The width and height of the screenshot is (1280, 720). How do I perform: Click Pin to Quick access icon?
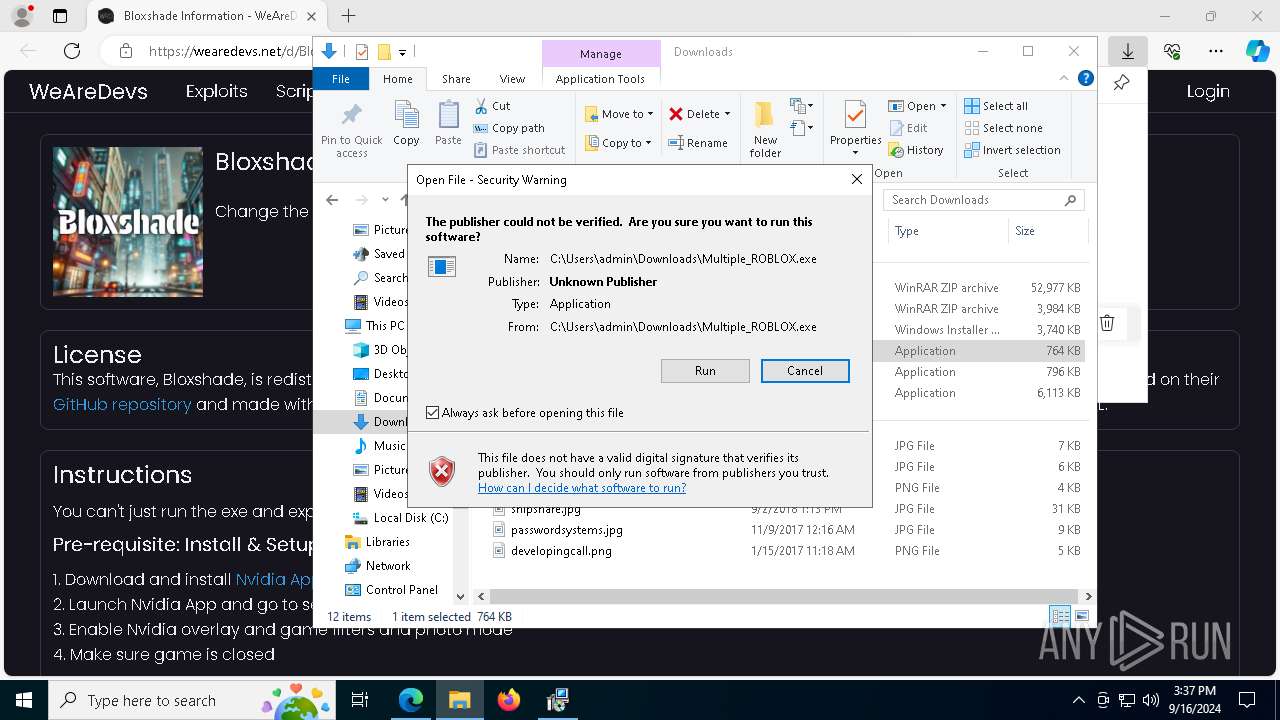352,115
